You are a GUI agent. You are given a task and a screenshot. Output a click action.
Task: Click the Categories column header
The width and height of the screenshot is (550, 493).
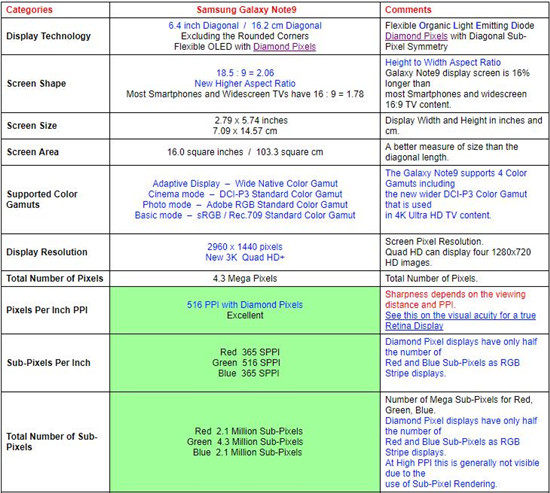pyautogui.click(x=29, y=10)
